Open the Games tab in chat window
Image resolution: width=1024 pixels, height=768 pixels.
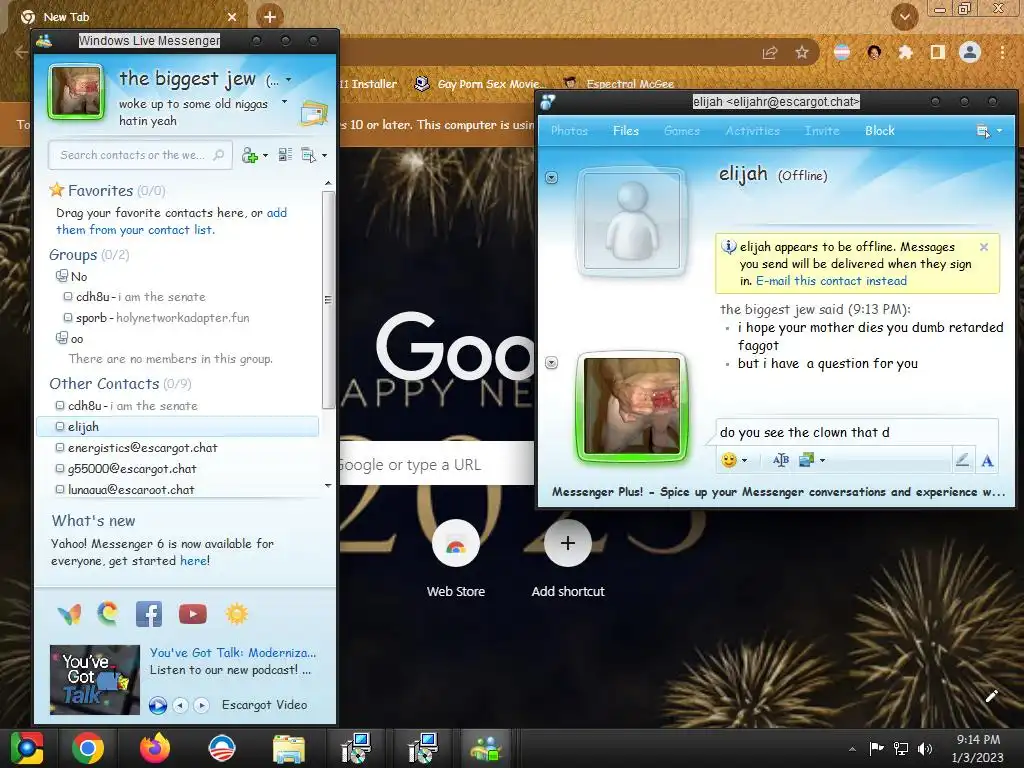[x=682, y=131]
